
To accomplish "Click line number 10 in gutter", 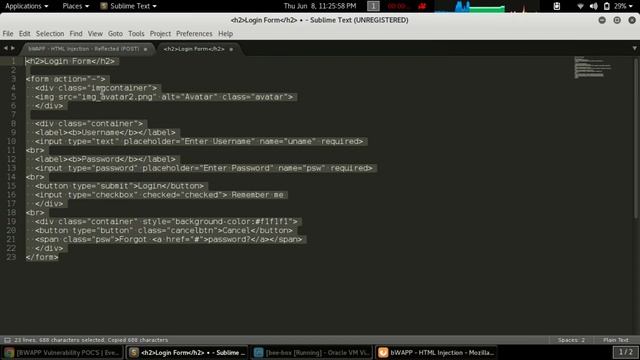I will coord(11,141).
